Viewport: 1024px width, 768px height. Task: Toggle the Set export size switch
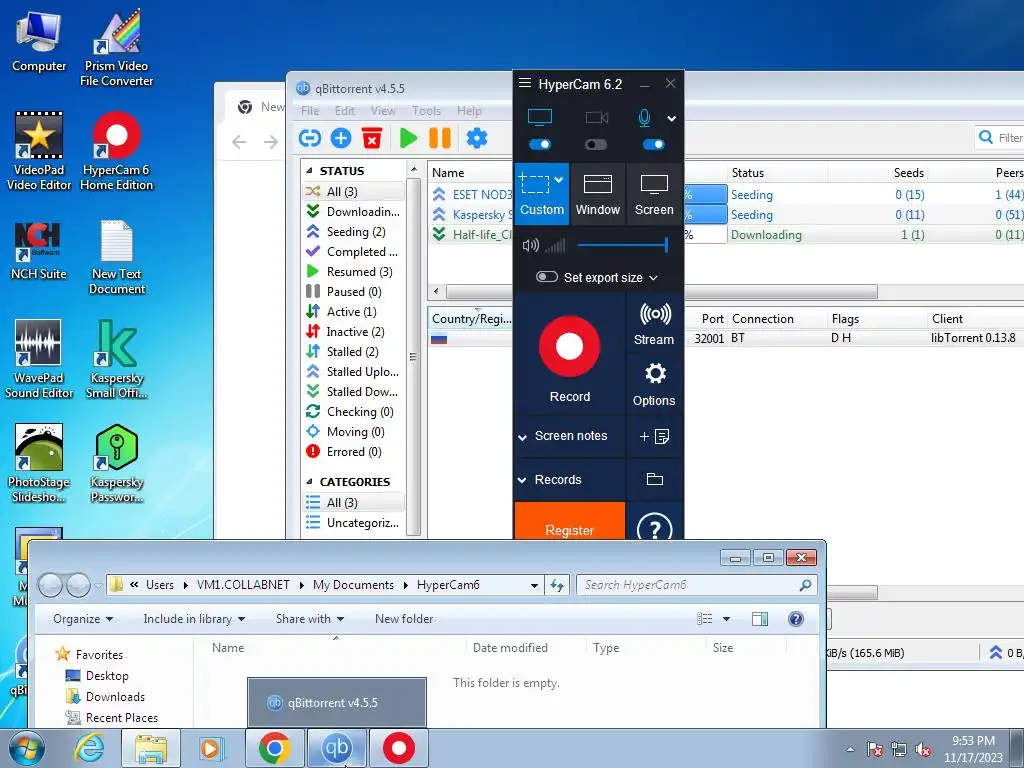pos(547,277)
